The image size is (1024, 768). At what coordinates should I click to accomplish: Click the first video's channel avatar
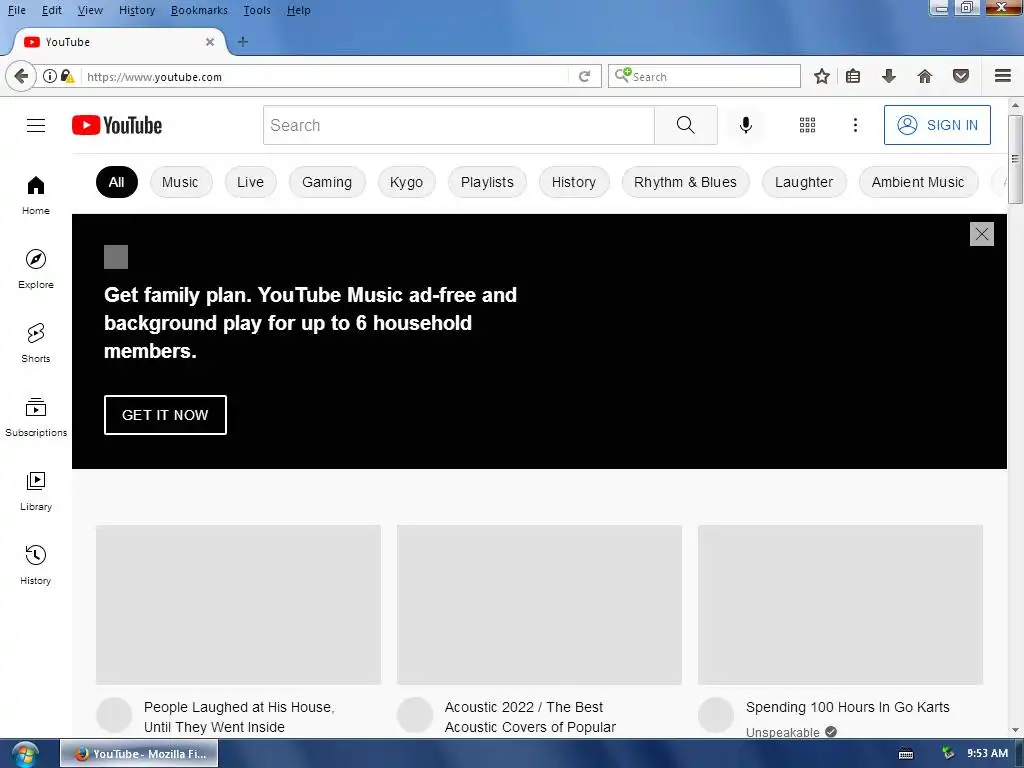pyautogui.click(x=114, y=715)
